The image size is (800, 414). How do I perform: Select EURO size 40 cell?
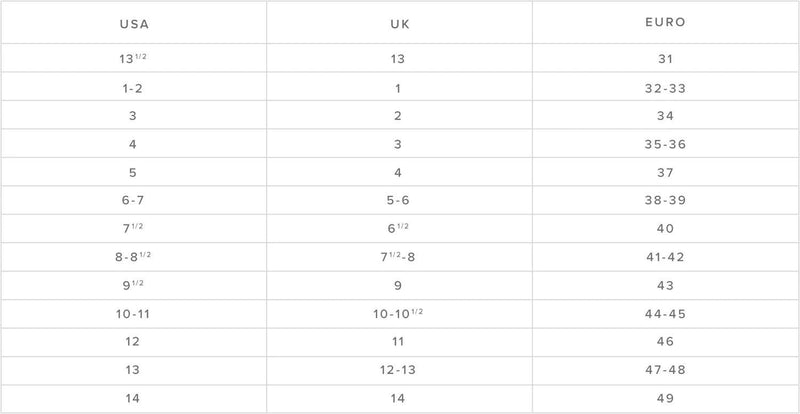tap(665, 228)
